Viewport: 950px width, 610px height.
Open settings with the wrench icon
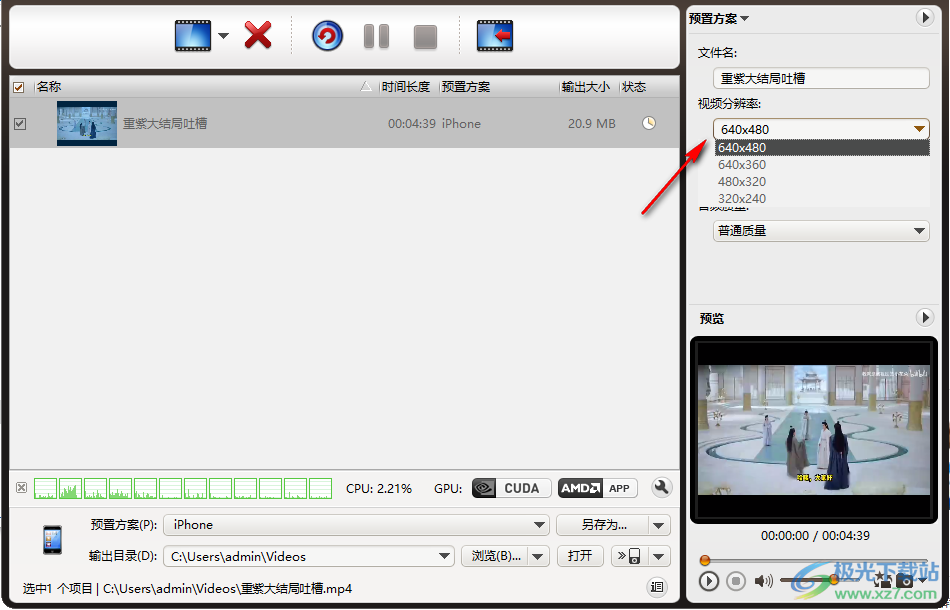point(661,488)
